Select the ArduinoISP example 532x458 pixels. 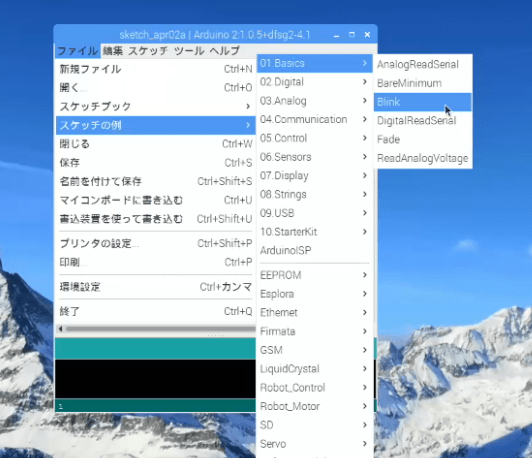click(x=314, y=250)
